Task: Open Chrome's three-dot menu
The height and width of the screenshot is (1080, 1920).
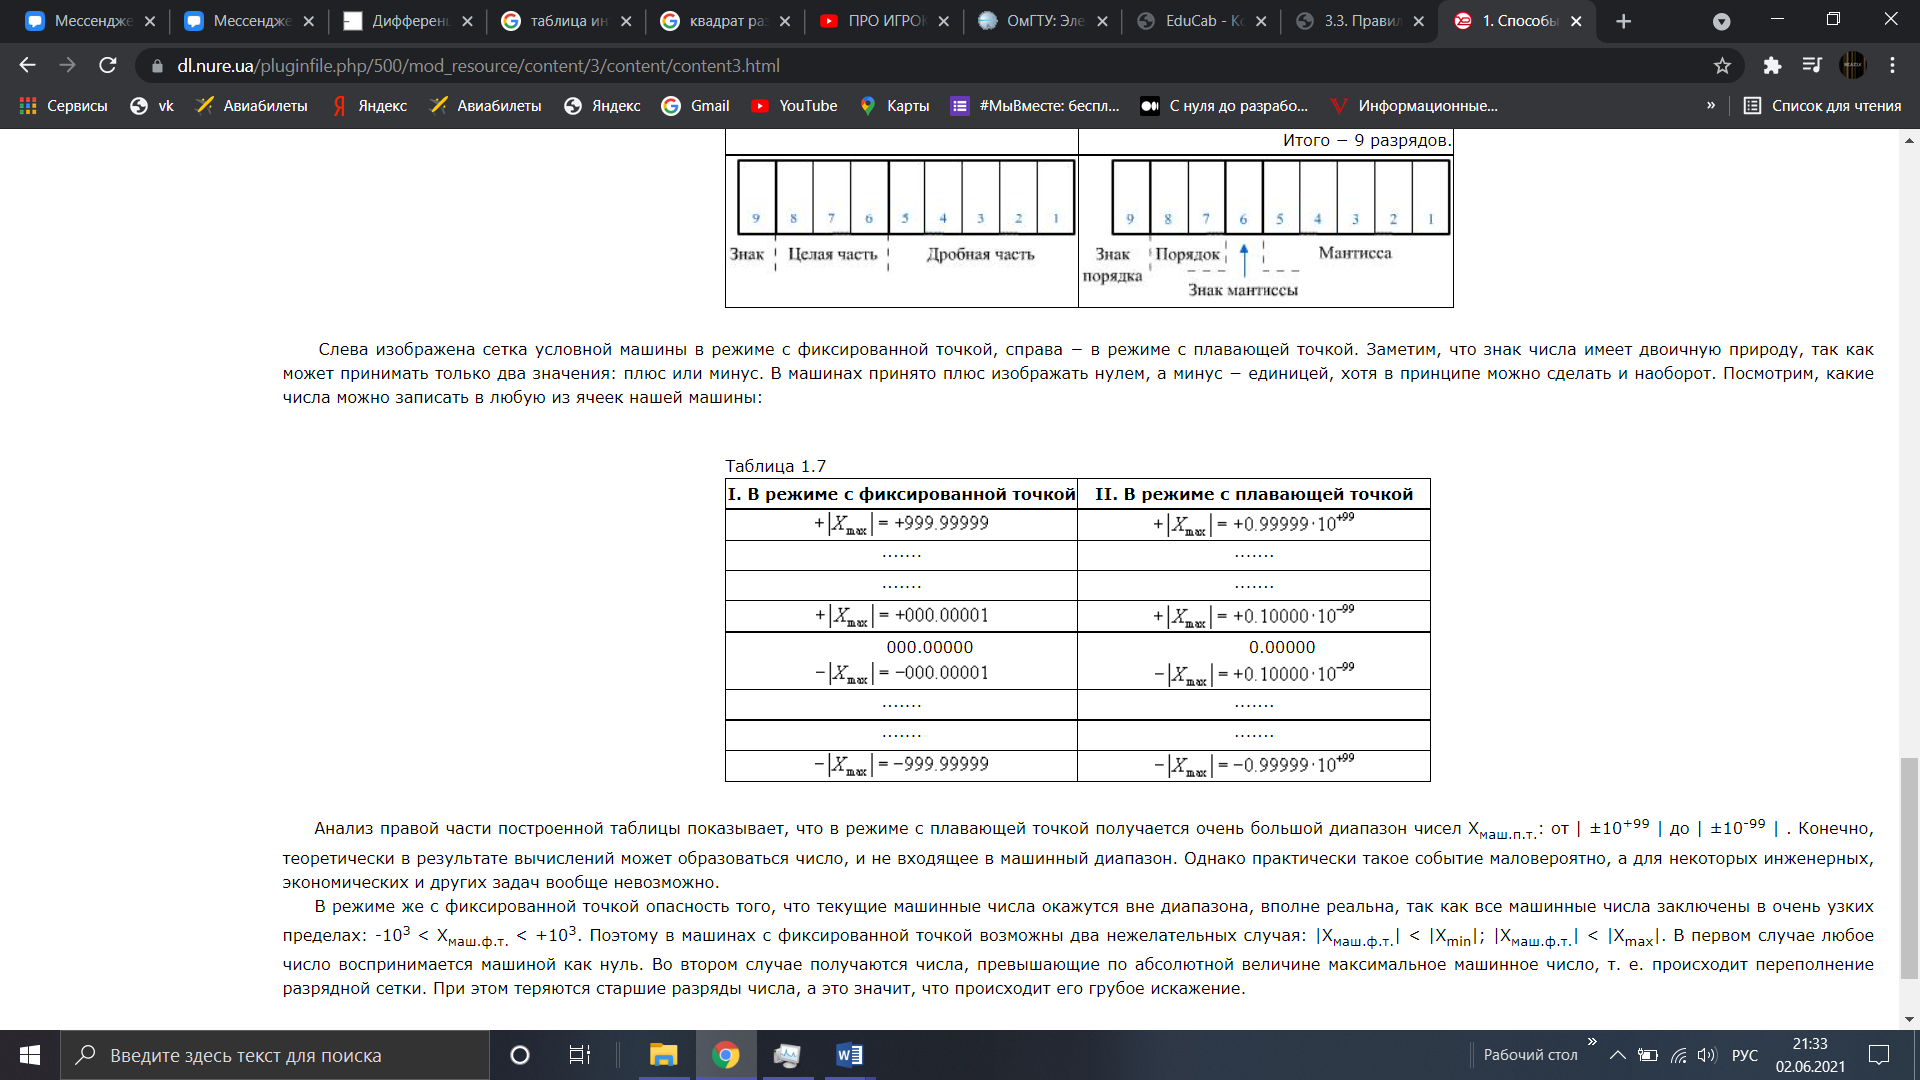Action: pyautogui.click(x=1892, y=65)
